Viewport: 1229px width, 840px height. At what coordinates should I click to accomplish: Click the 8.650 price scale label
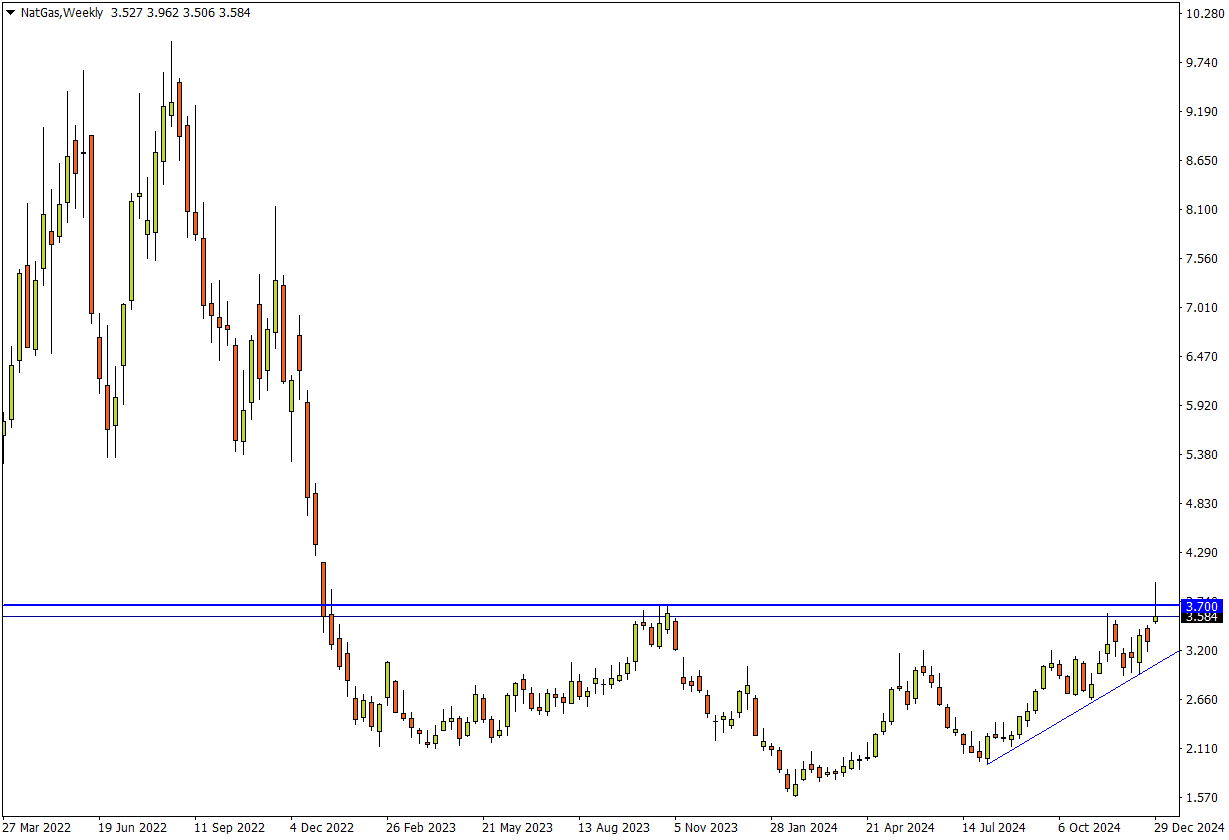1201,161
